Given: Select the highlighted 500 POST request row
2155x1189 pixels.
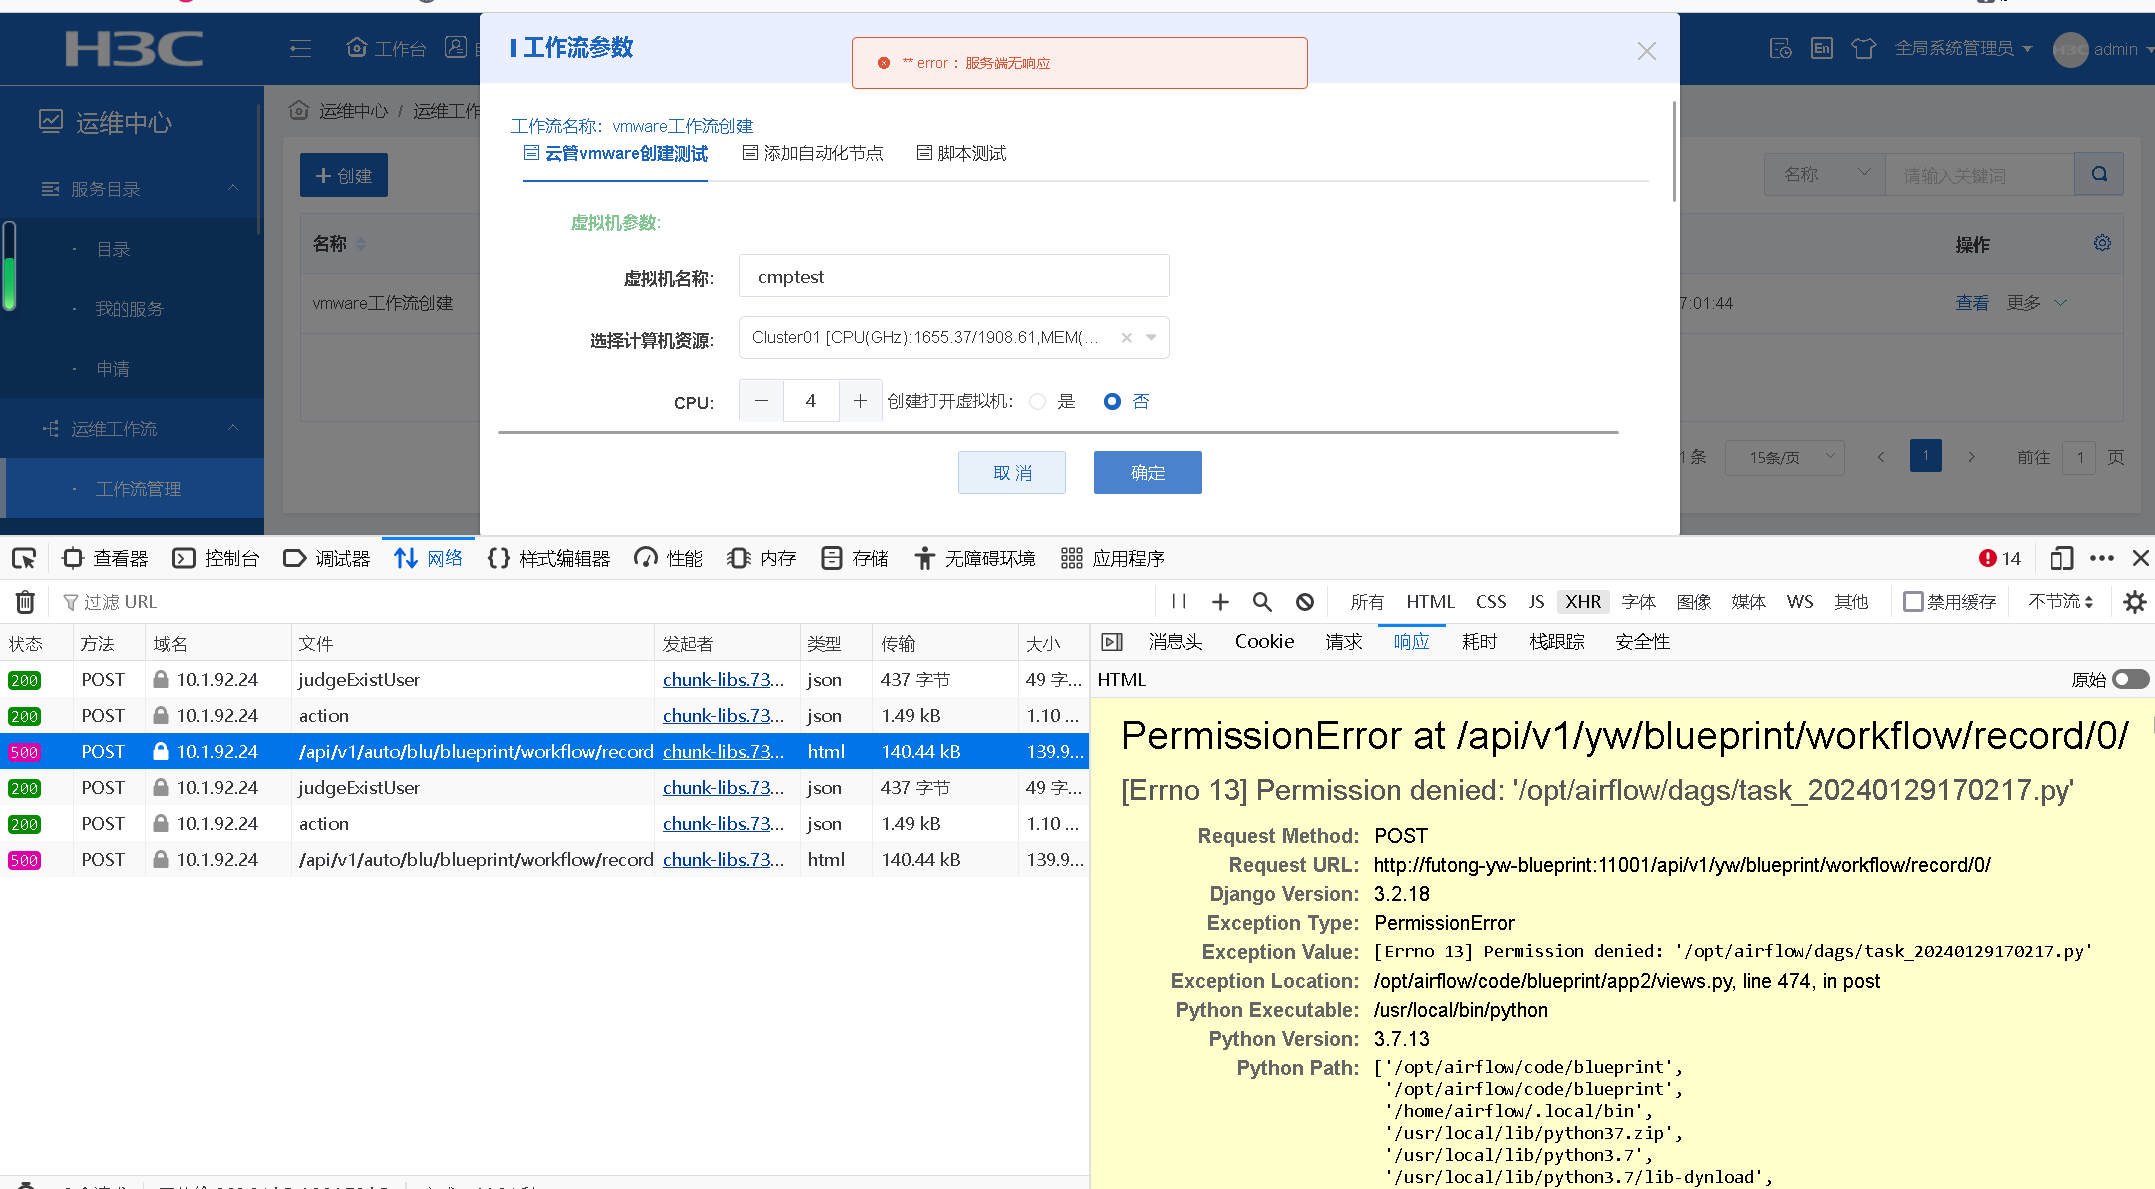Looking at the screenshot, I should [x=544, y=752].
